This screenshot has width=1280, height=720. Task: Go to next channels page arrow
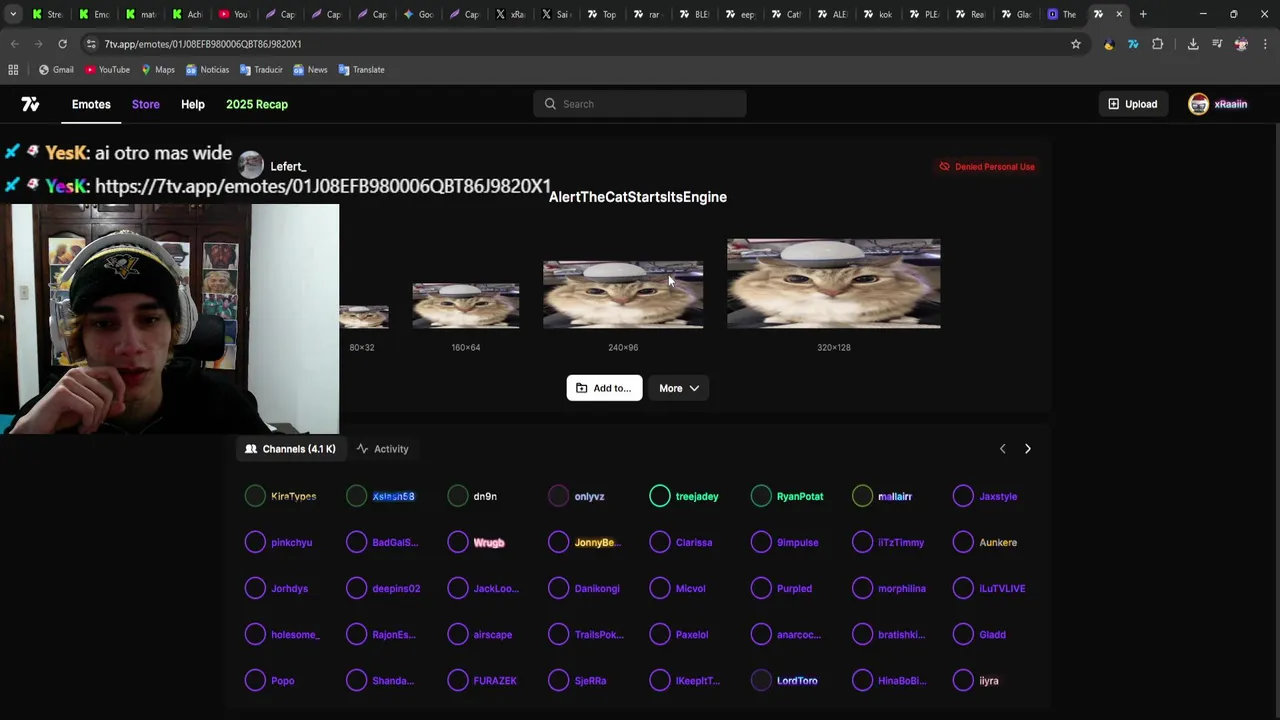pos(1027,449)
